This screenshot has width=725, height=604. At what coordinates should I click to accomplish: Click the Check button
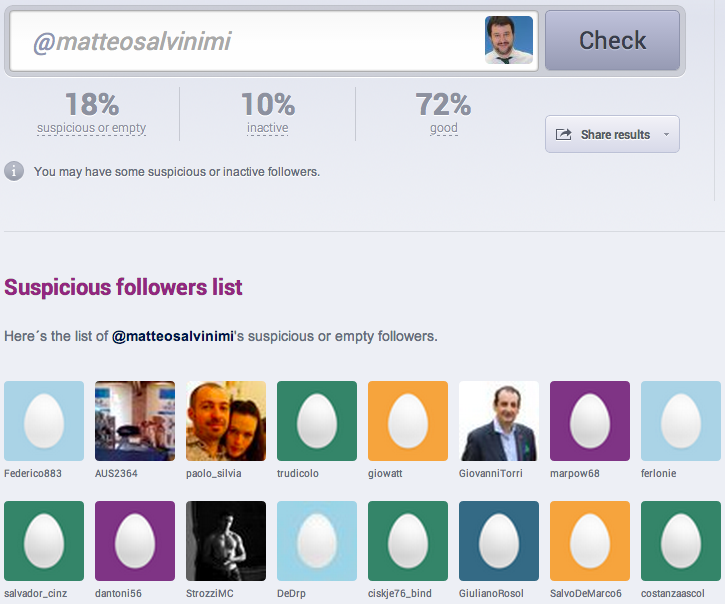(612, 41)
